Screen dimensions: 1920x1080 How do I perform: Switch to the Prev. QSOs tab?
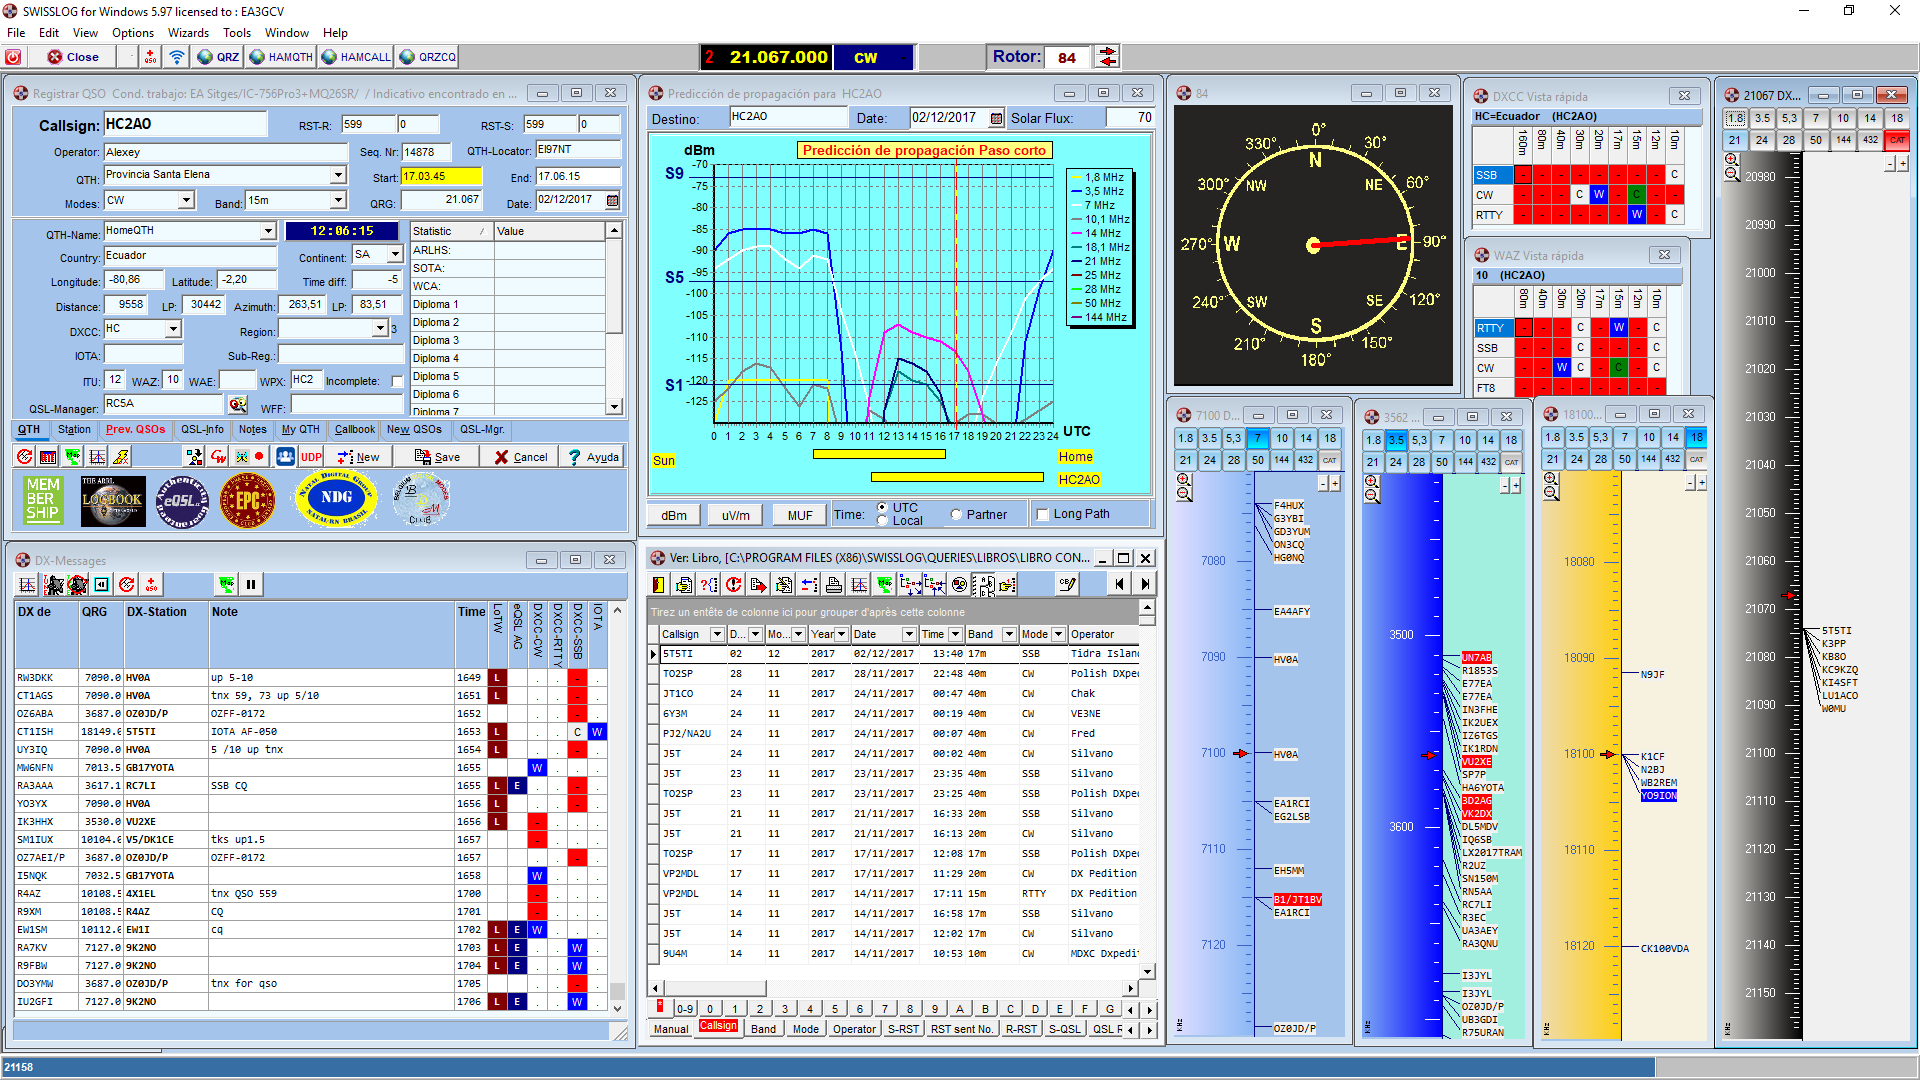tap(135, 430)
